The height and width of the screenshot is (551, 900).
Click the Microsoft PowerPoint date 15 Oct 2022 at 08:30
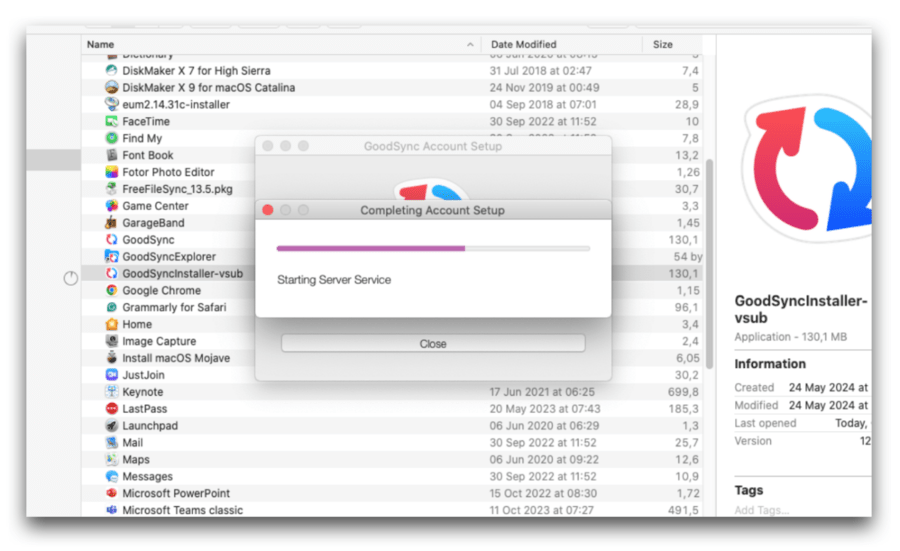[543, 493]
